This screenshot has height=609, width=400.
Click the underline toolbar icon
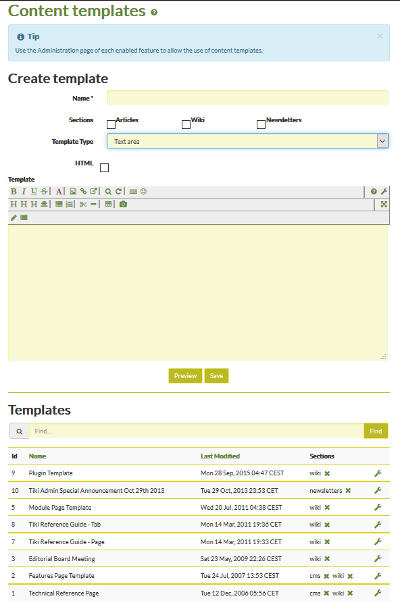(34, 191)
